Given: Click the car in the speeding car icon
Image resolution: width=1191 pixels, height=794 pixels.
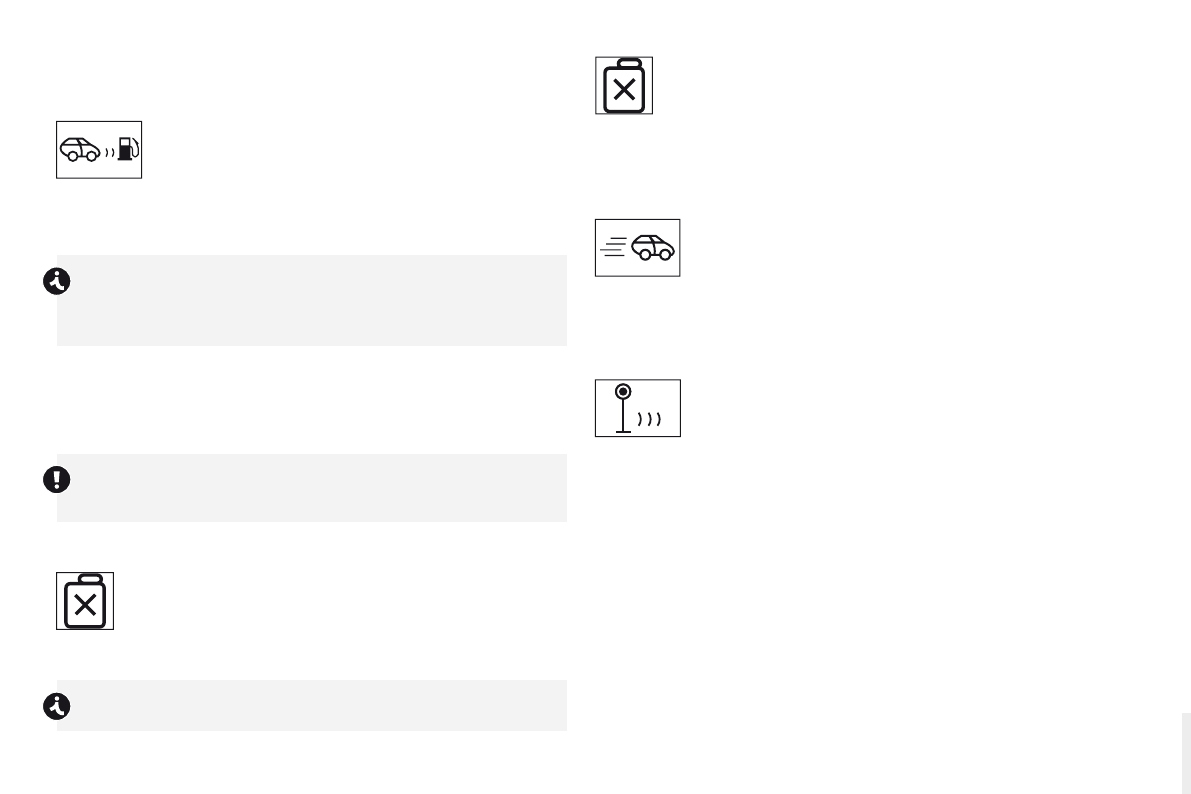Looking at the screenshot, I should pos(653,248).
